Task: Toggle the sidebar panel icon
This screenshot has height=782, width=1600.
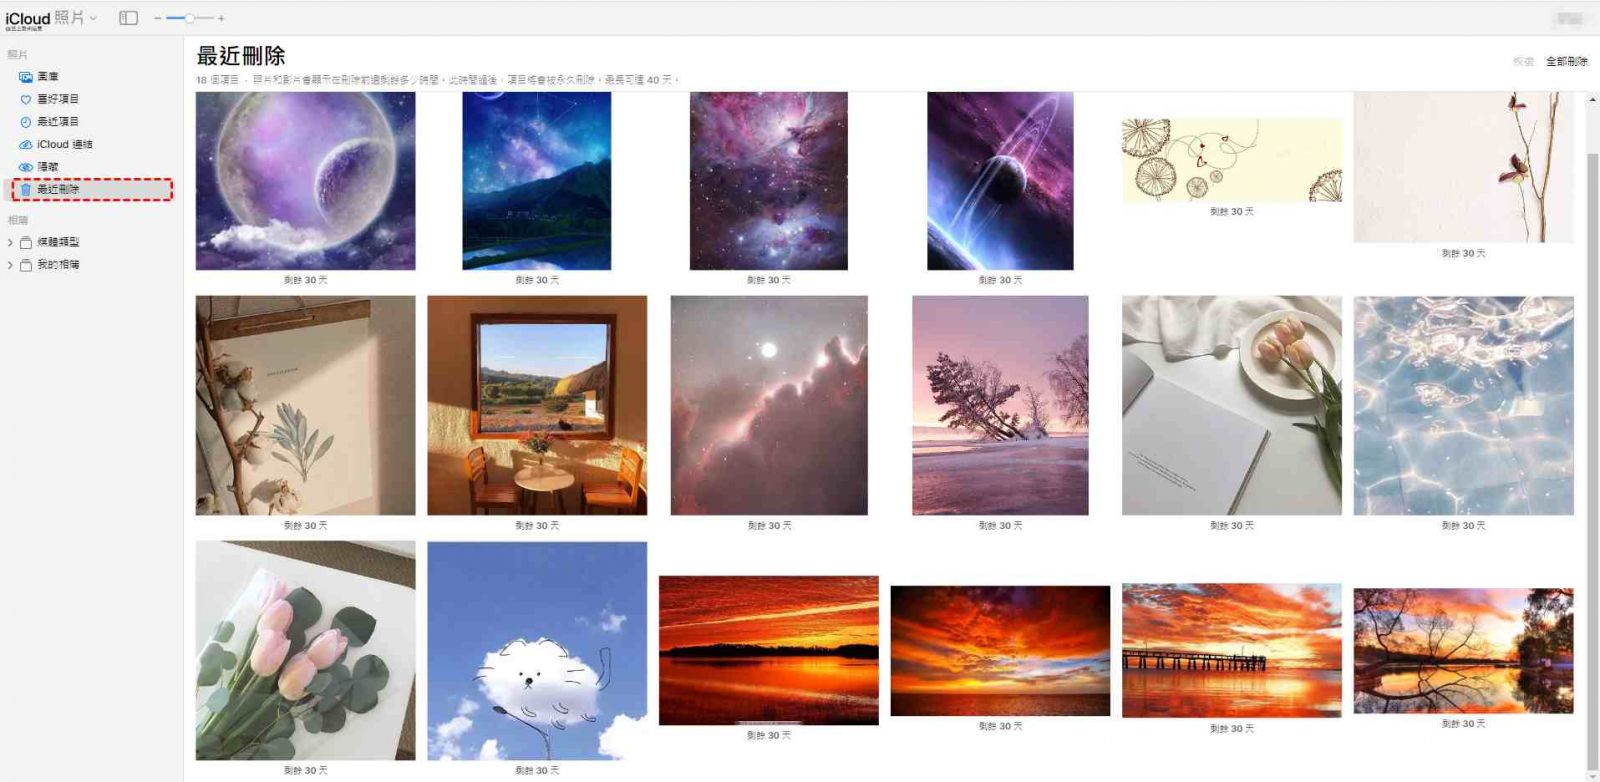Action: coord(128,18)
